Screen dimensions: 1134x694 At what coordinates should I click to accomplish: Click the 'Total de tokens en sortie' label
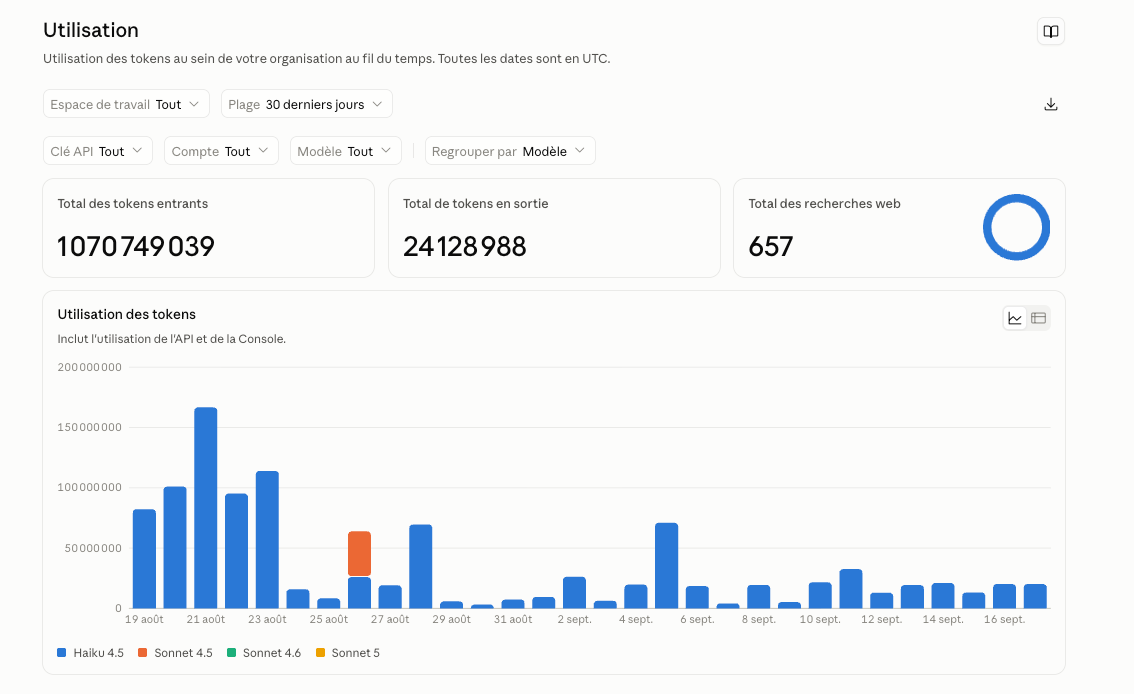[x=475, y=204]
